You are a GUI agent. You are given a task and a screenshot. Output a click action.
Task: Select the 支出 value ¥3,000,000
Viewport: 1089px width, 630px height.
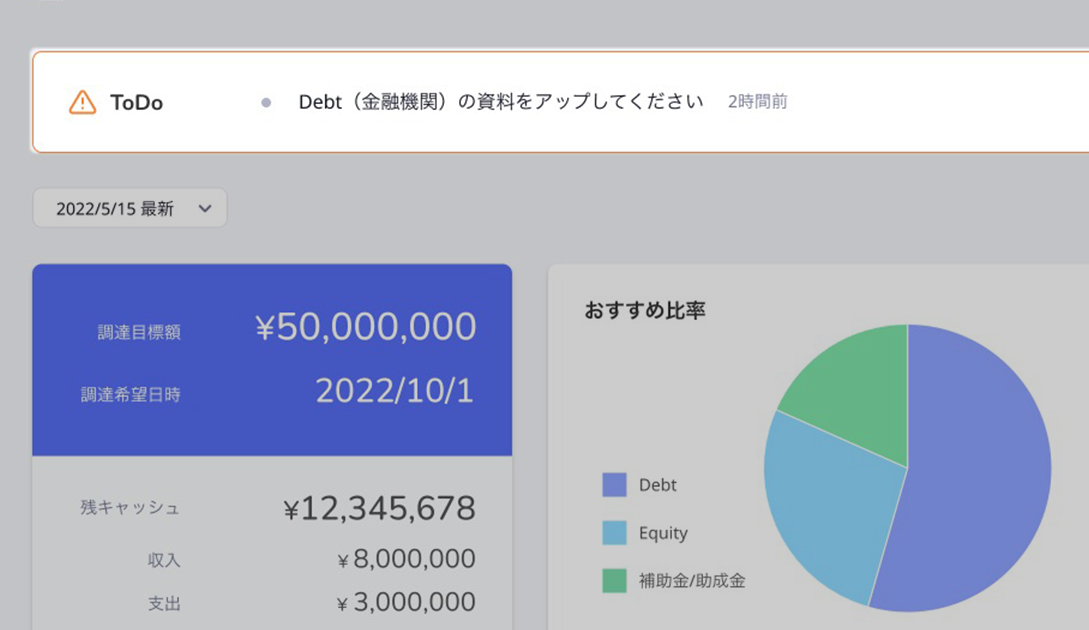tap(405, 603)
